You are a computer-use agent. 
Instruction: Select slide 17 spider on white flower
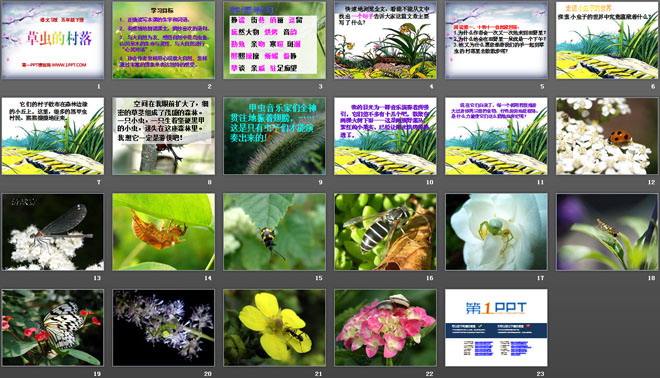(x=496, y=232)
